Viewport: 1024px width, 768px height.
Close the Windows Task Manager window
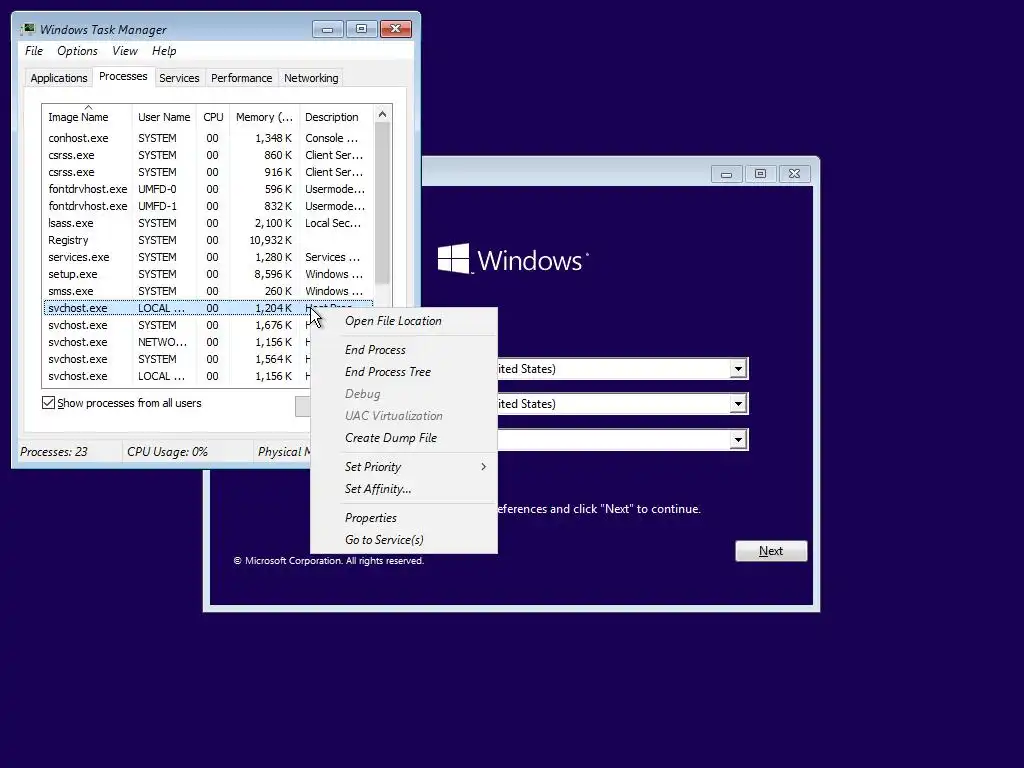click(395, 29)
